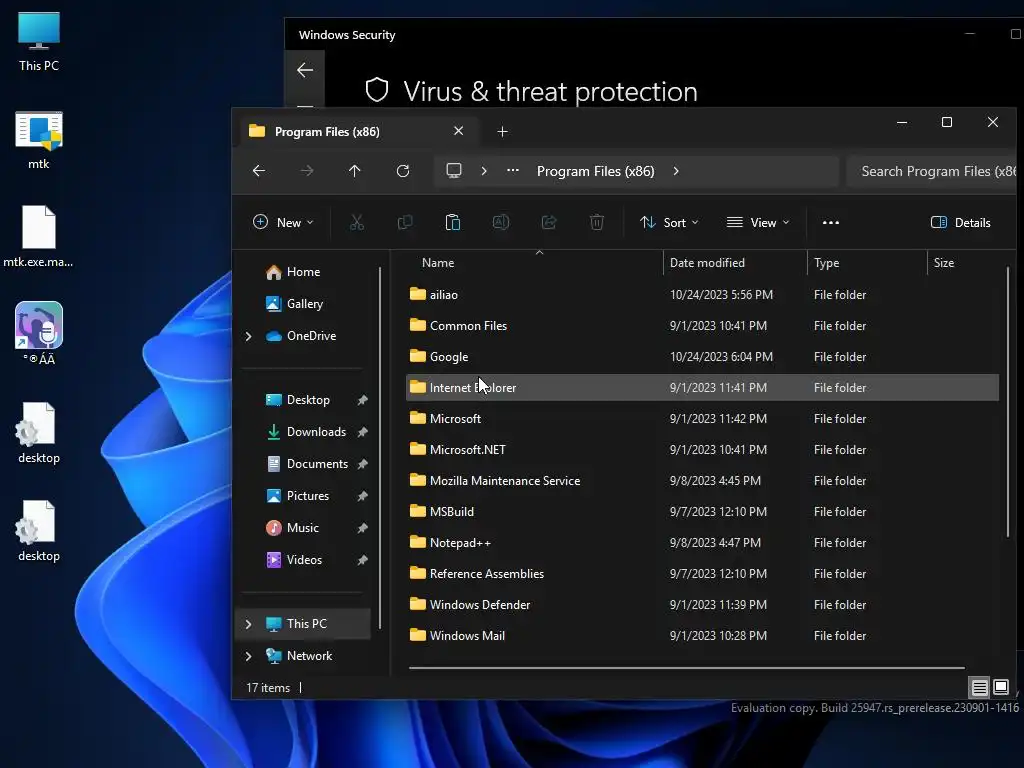Open This PC desktop icon
1024x768 pixels.
click(x=39, y=42)
